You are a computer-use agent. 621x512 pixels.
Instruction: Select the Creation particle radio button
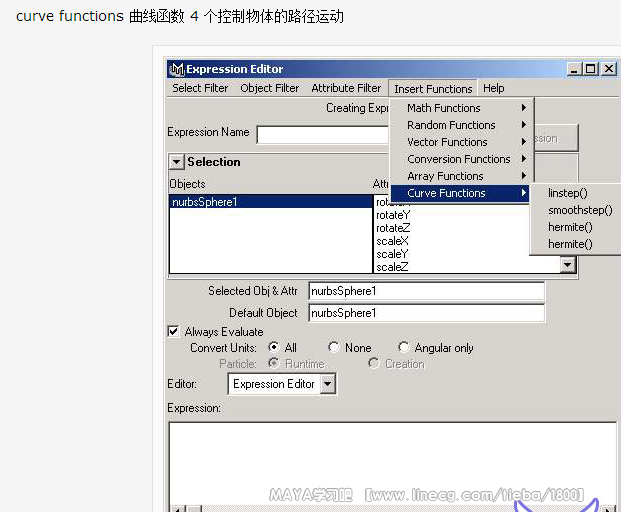(x=373, y=363)
